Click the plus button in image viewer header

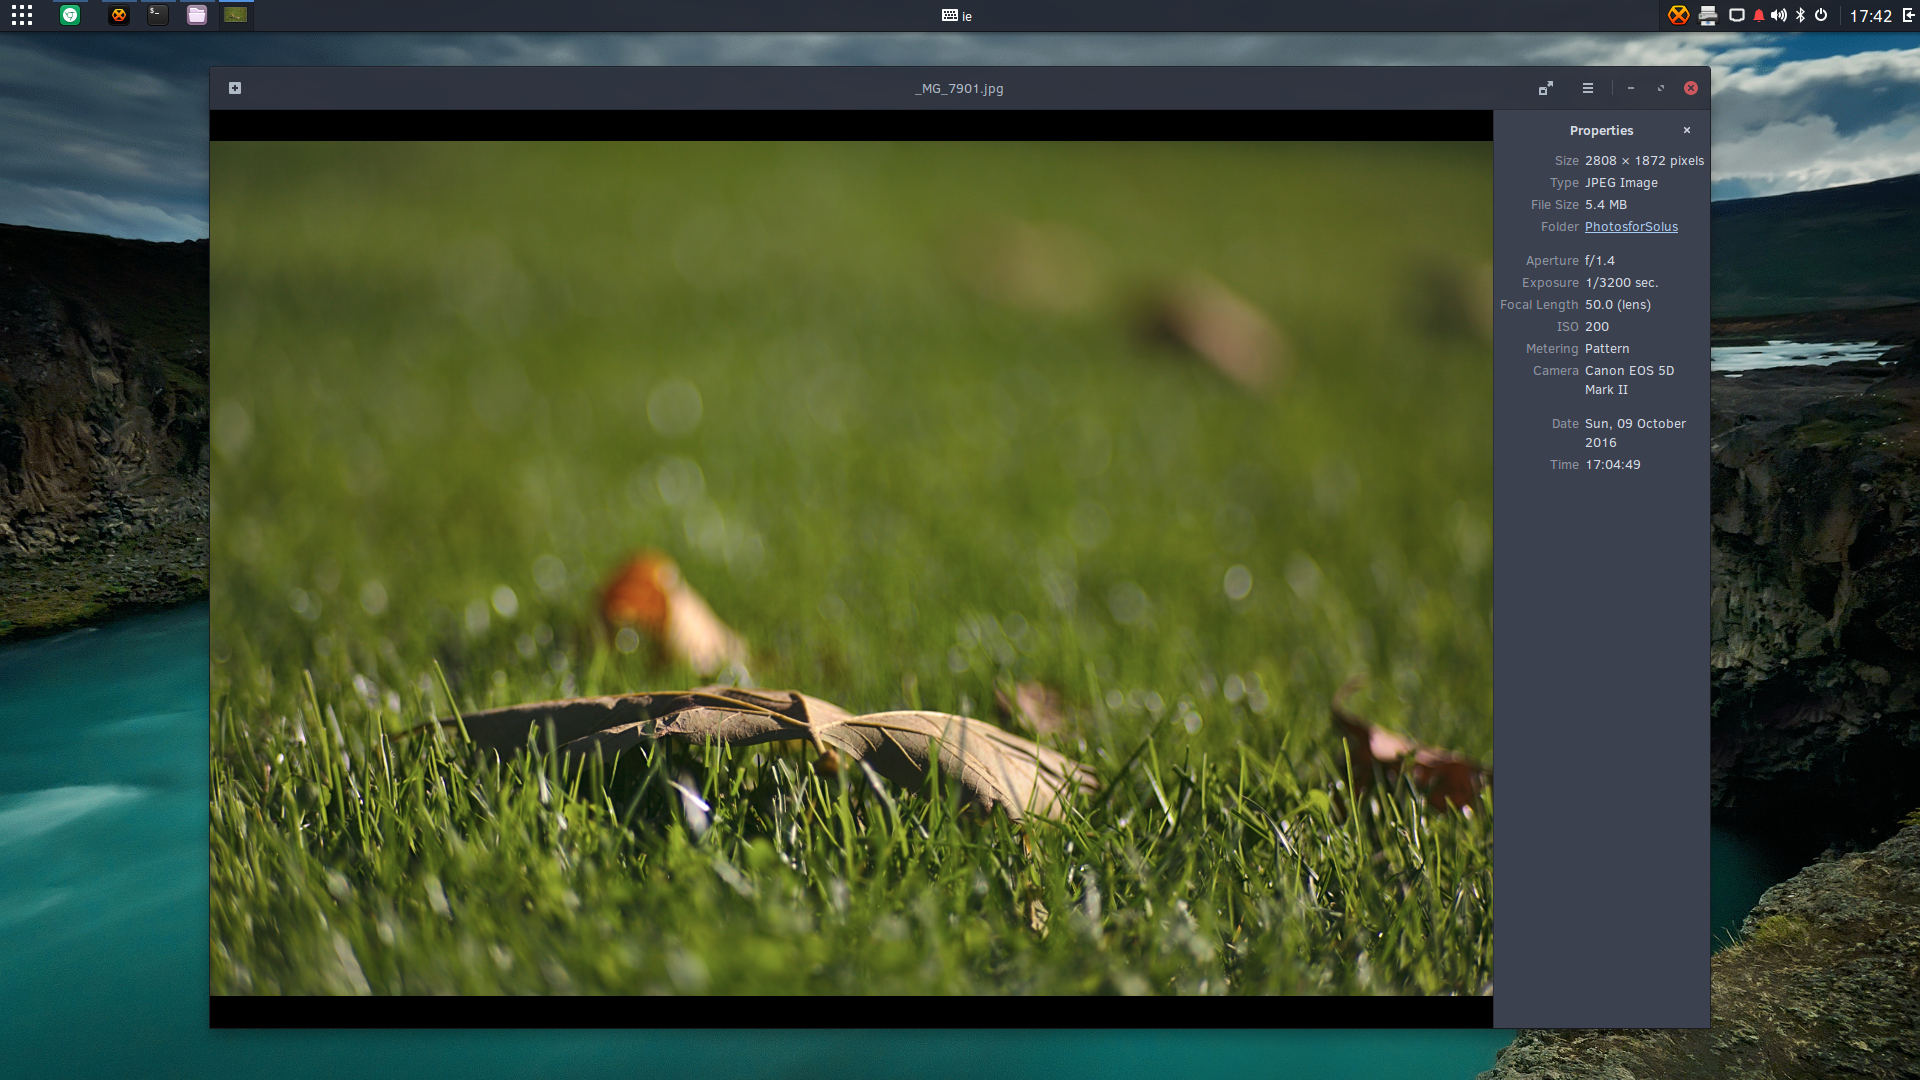pos(235,88)
